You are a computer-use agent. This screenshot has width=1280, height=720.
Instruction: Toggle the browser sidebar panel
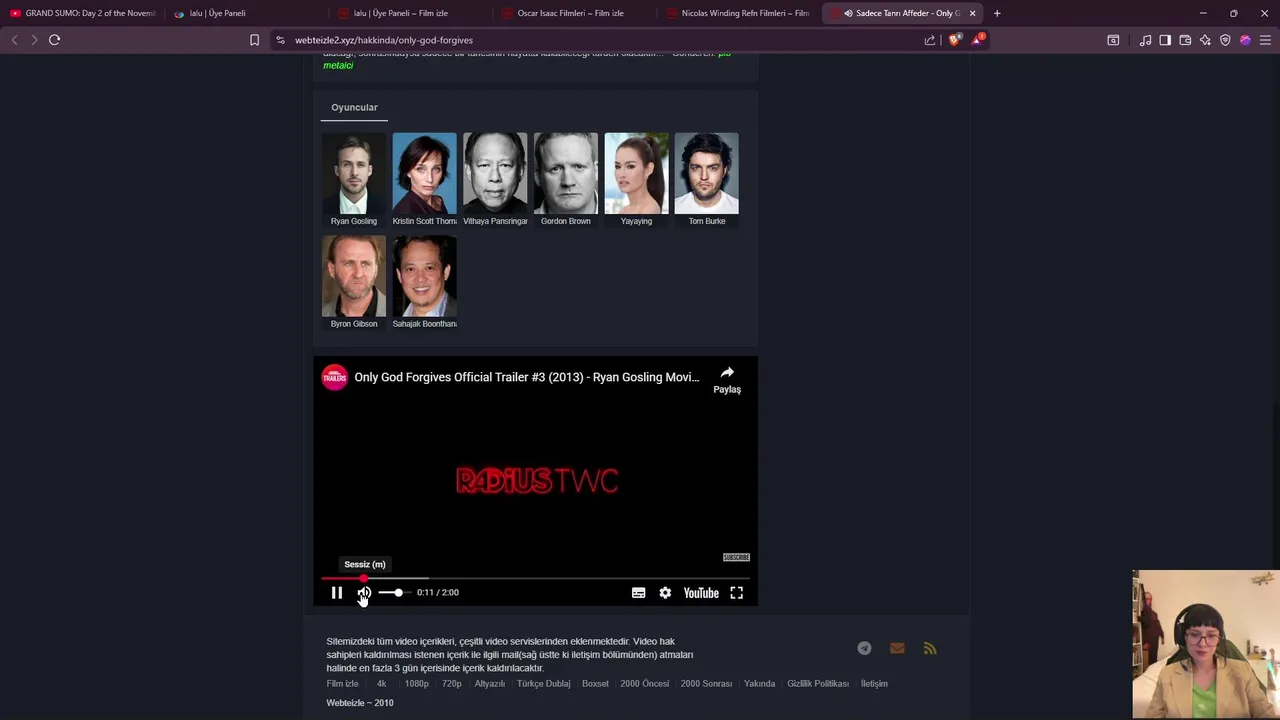pyautogui.click(x=1165, y=40)
